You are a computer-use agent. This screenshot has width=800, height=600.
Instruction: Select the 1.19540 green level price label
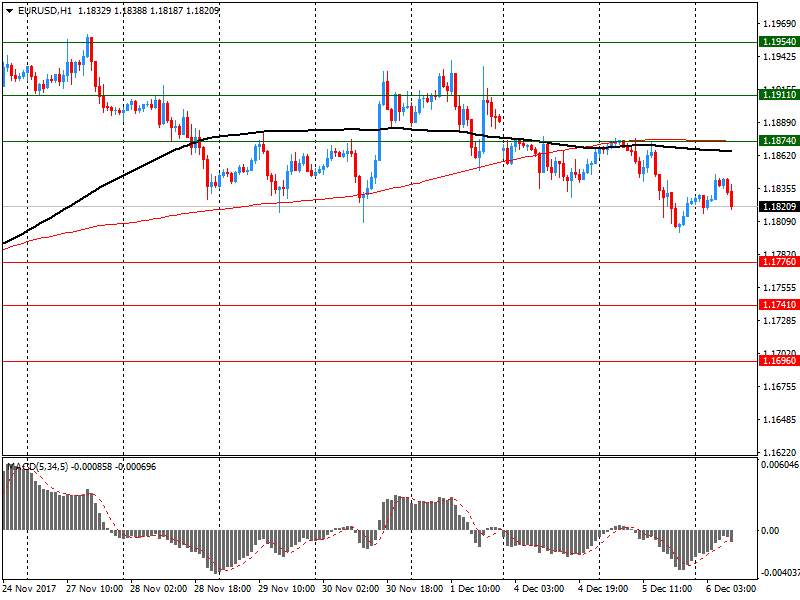click(779, 42)
